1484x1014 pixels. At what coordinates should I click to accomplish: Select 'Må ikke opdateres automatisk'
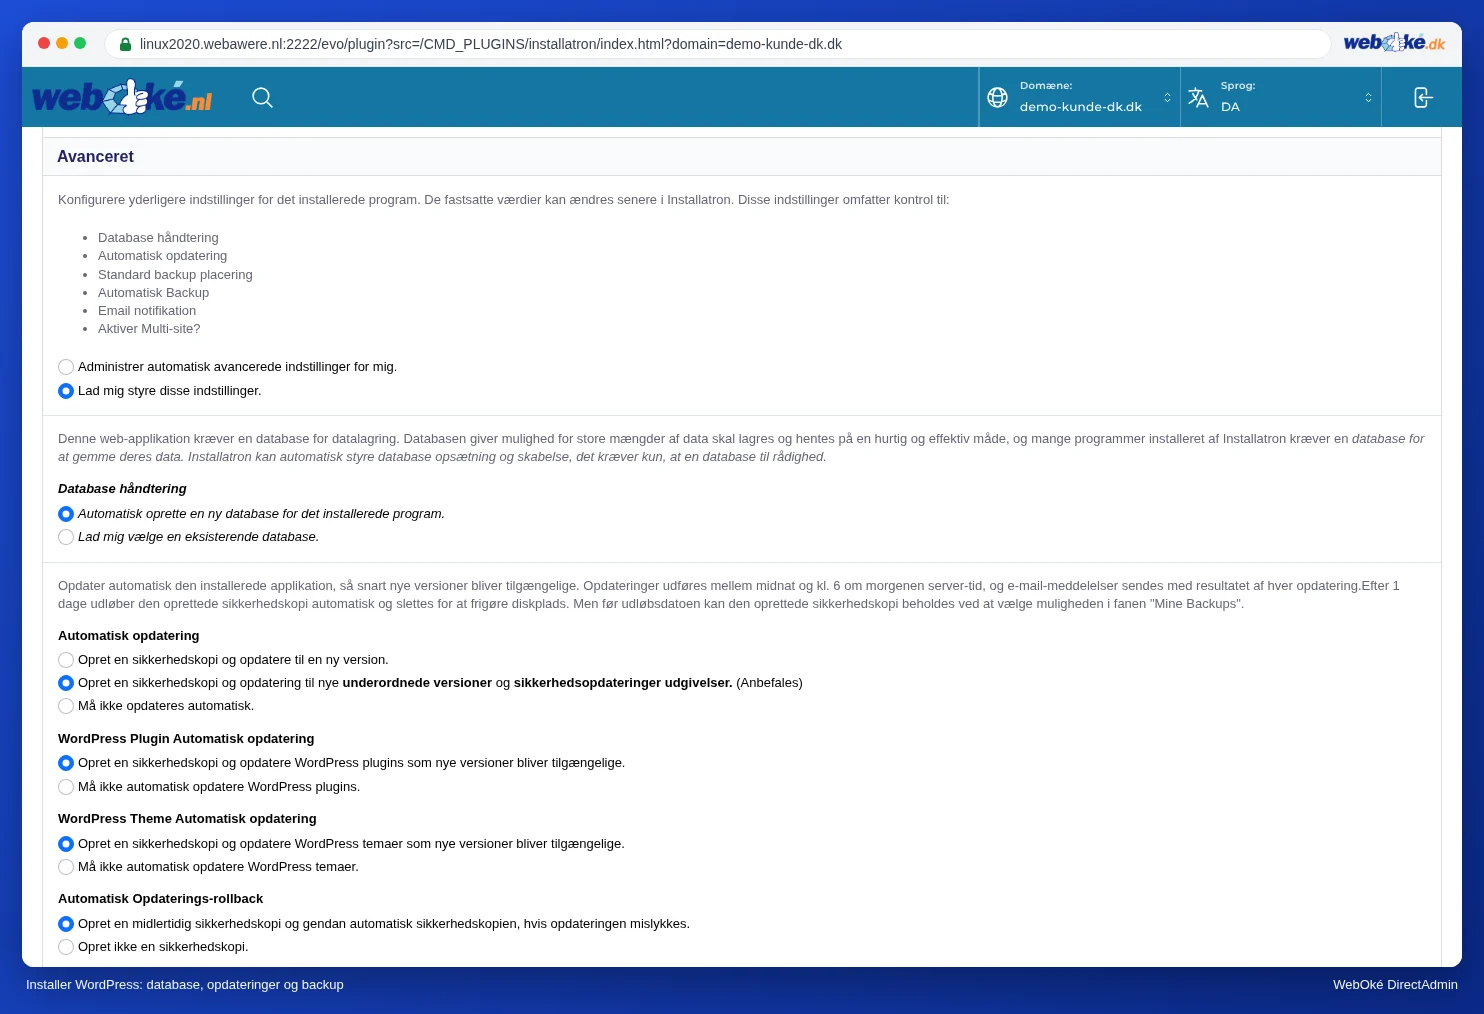pyautogui.click(x=66, y=706)
